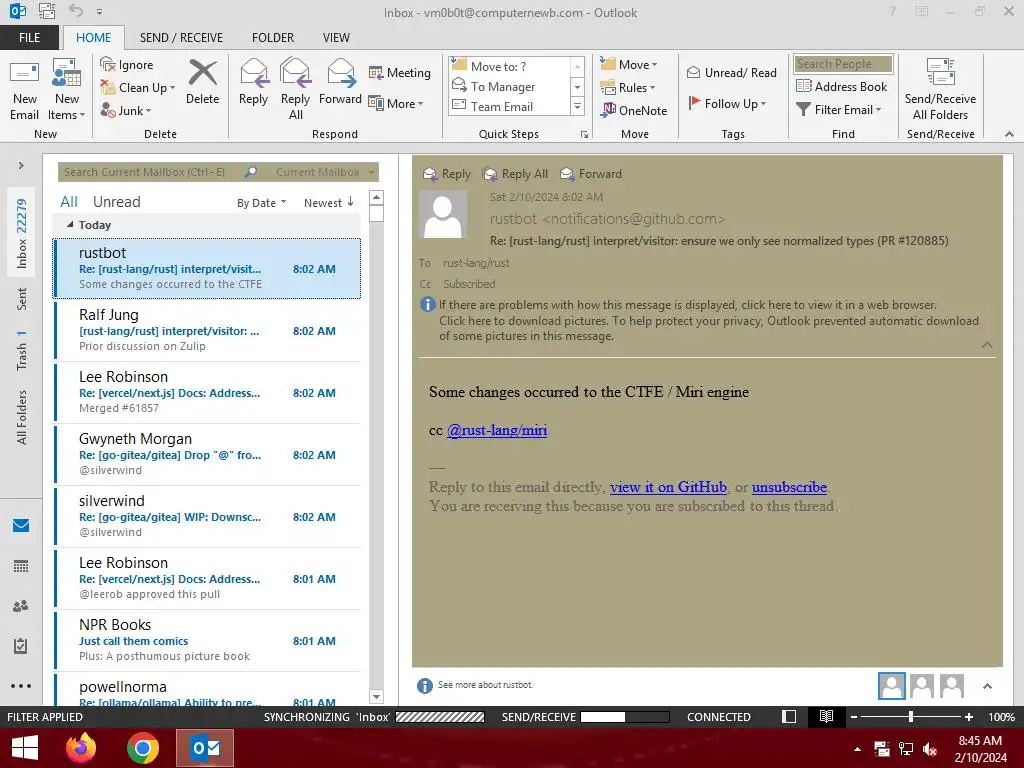Open the Rules dropdown
Viewport: 1024px width, 768px height.
(628, 88)
